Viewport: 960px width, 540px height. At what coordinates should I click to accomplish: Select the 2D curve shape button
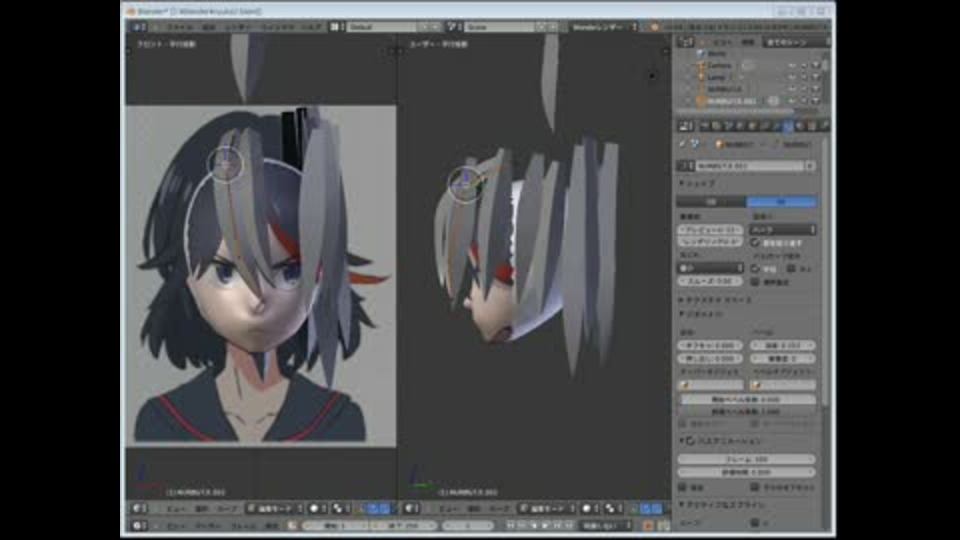pyautogui.click(x=711, y=202)
